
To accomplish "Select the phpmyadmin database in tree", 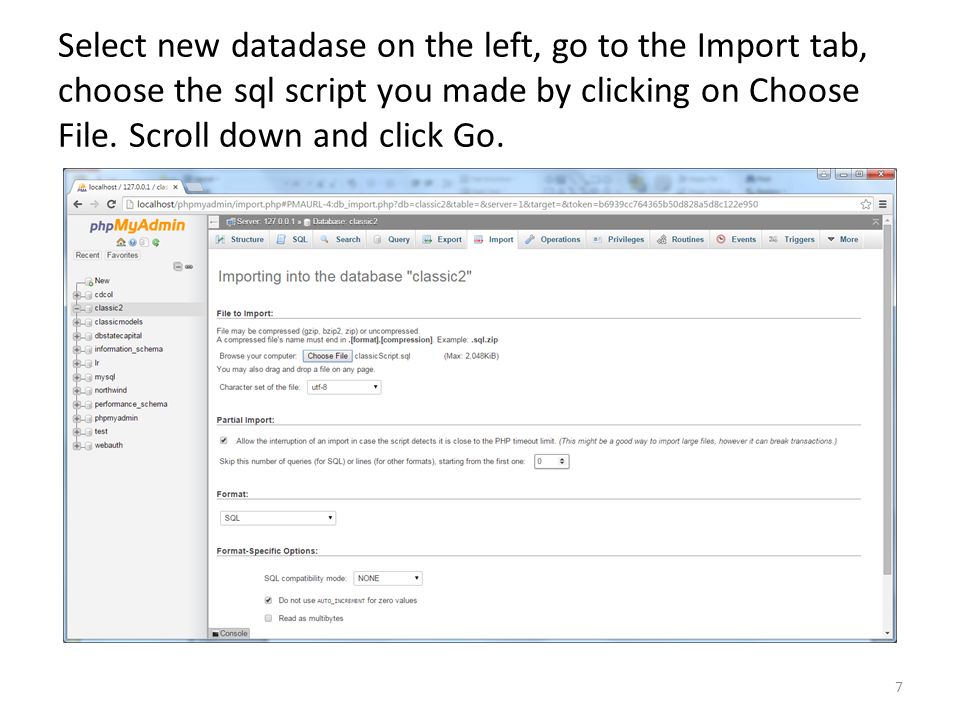I will pos(116,418).
